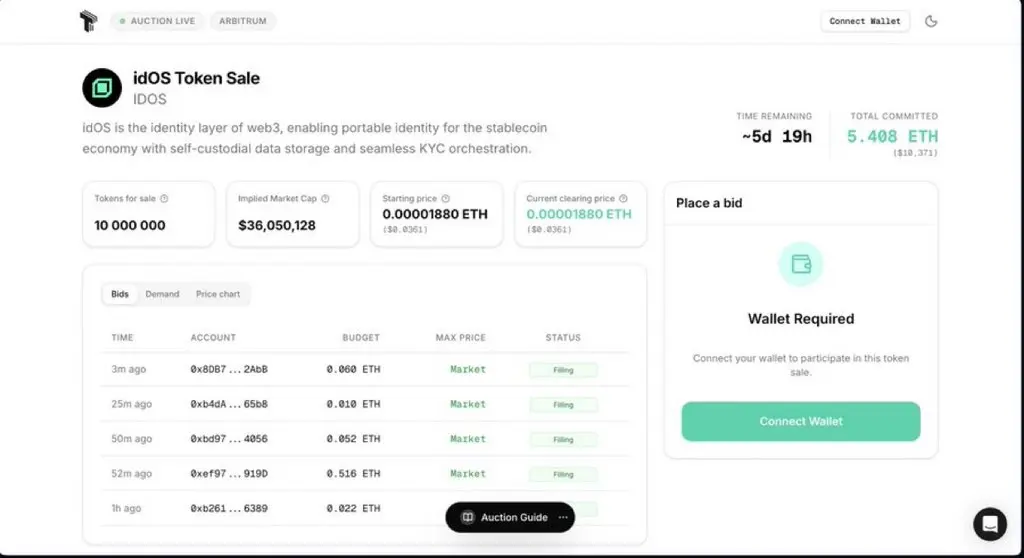Screen dimensions: 1024x558
Task: Open the Auction Guide
Action: [x=505, y=517]
